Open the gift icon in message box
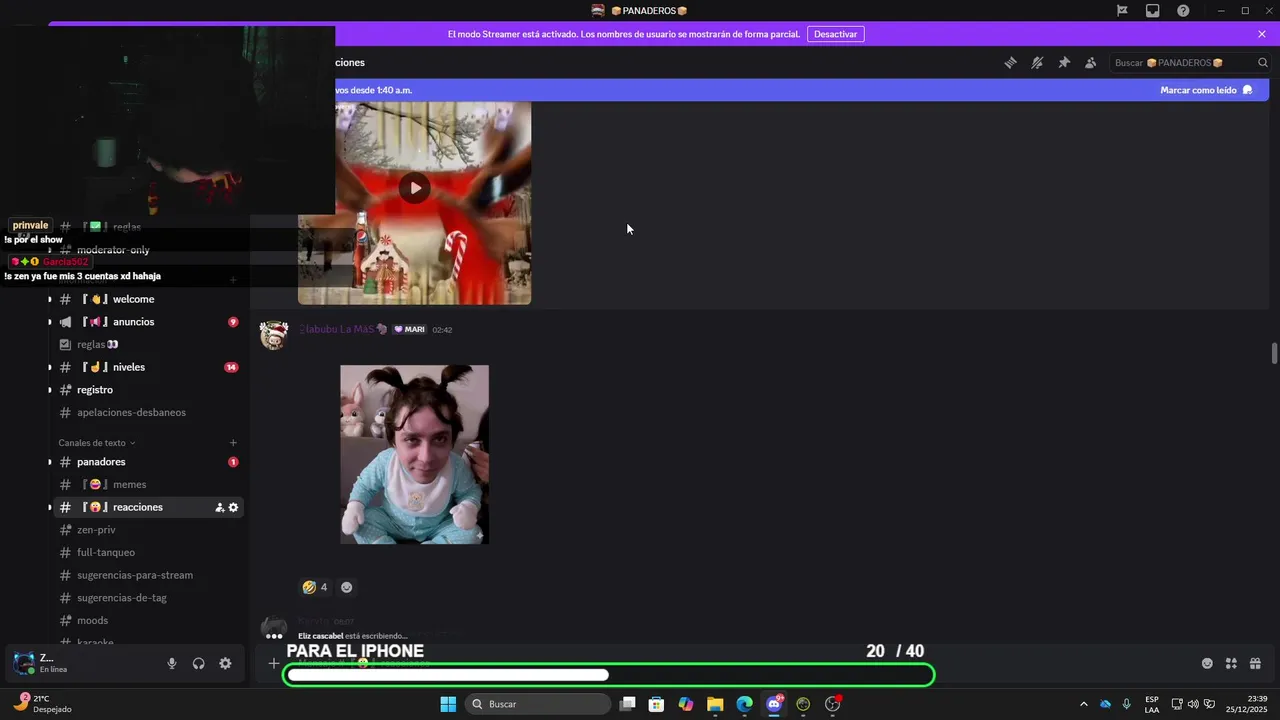Image resolution: width=1280 pixels, height=720 pixels. pyautogui.click(x=1255, y=663)
